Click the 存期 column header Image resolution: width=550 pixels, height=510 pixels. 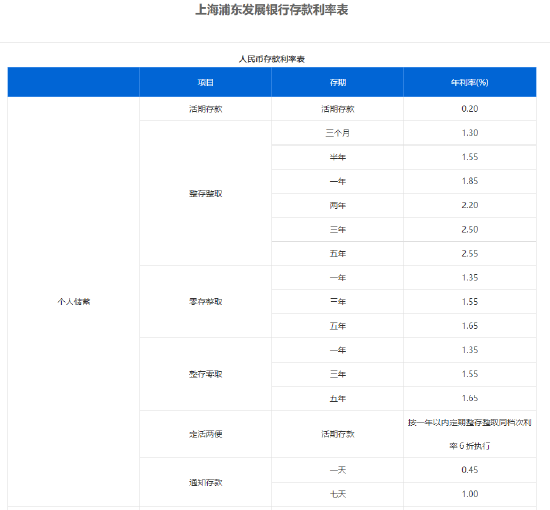(338, 82)
